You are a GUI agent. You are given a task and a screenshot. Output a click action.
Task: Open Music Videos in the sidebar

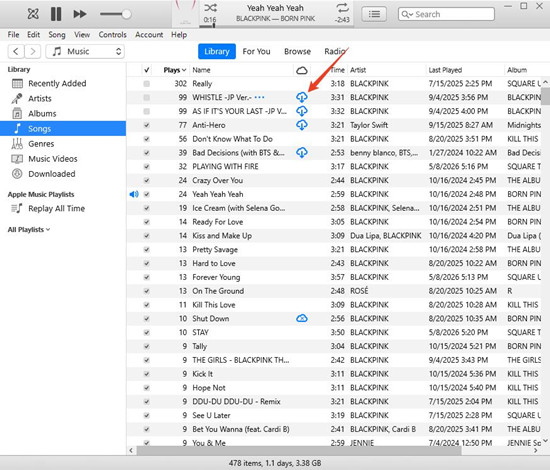pos(63,159)
